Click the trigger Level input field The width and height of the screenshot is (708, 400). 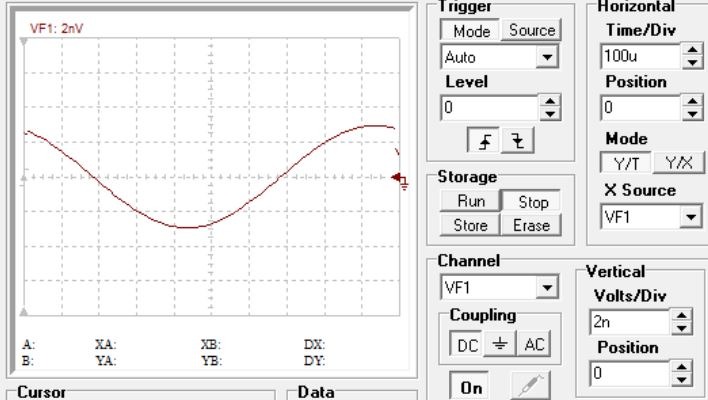pyautogui.click(x=490, y=107)
